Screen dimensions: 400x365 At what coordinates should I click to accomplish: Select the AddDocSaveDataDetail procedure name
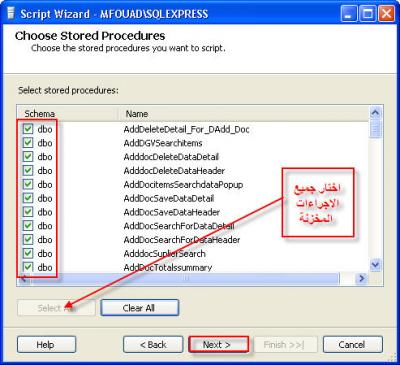coord(169,199)
